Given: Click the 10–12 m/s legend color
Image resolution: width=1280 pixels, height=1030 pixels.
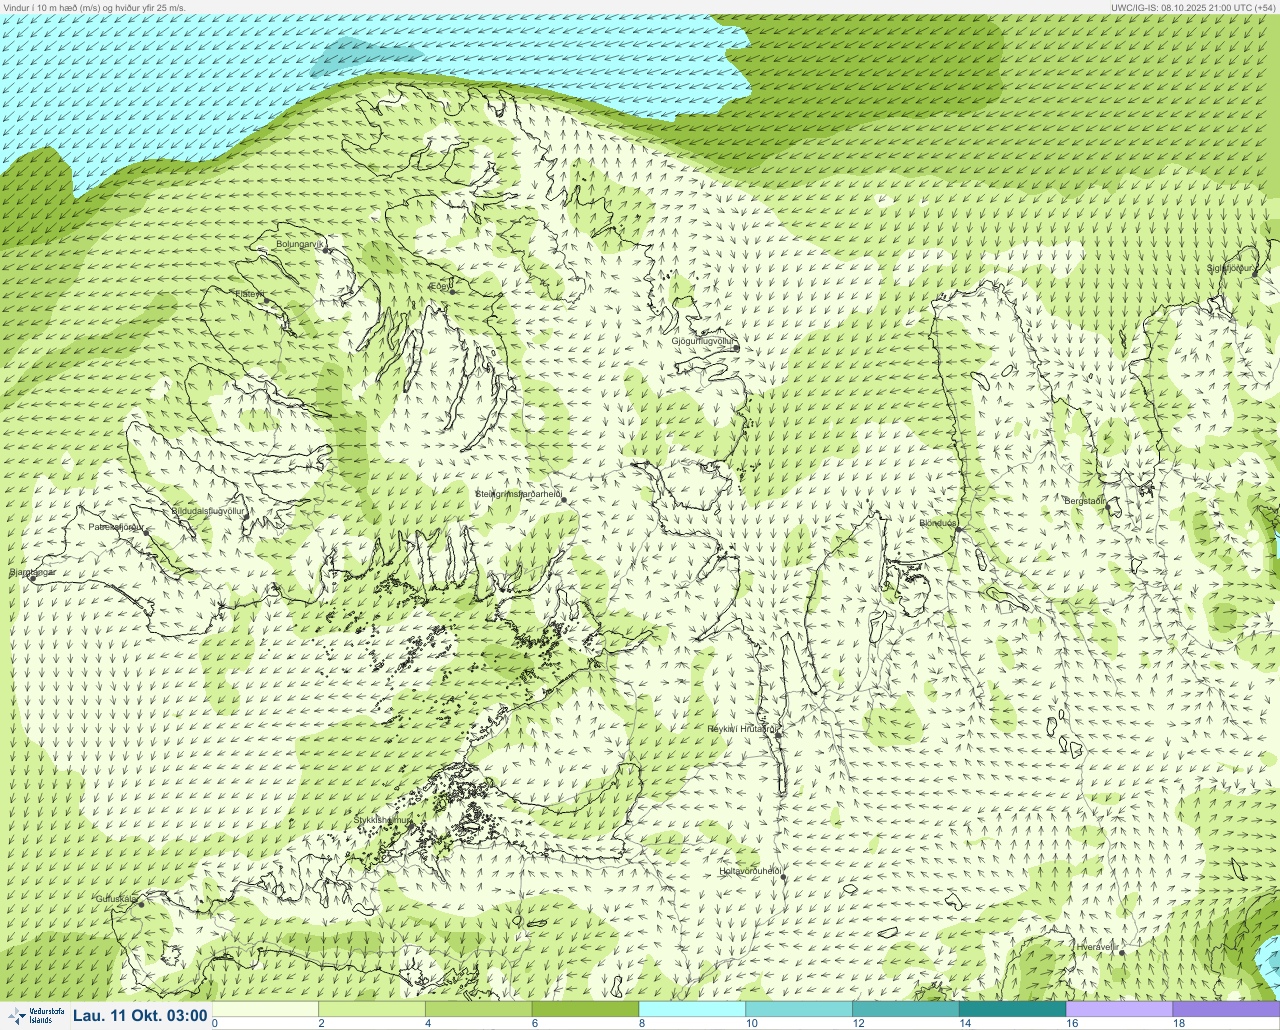Looking at the screenshot, I should pos(799,1009).
